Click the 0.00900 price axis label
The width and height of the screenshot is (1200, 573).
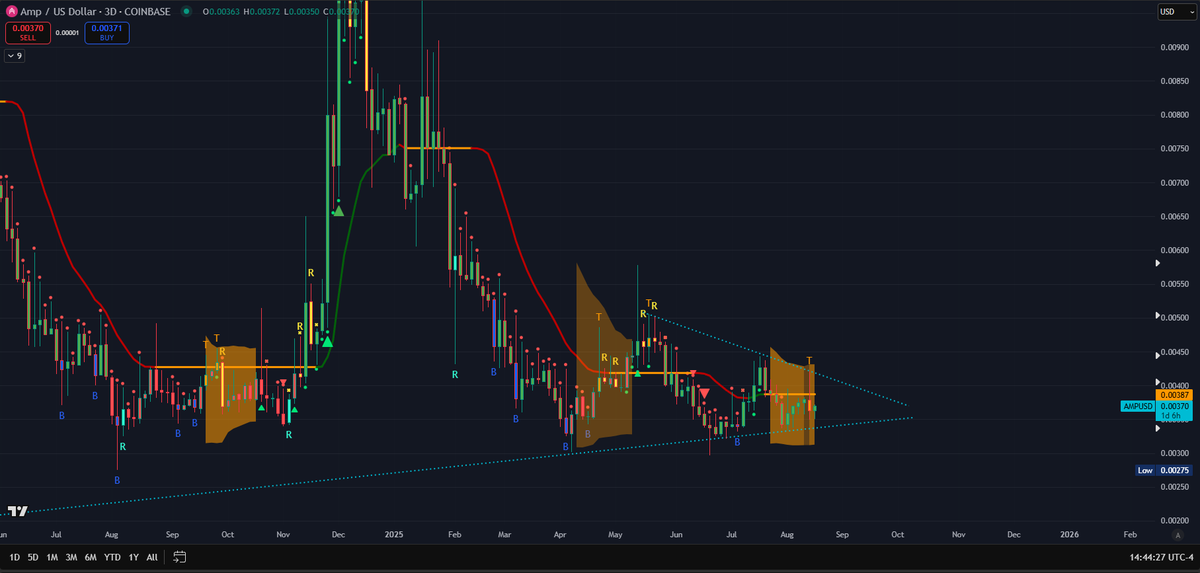pos(1174,46)
